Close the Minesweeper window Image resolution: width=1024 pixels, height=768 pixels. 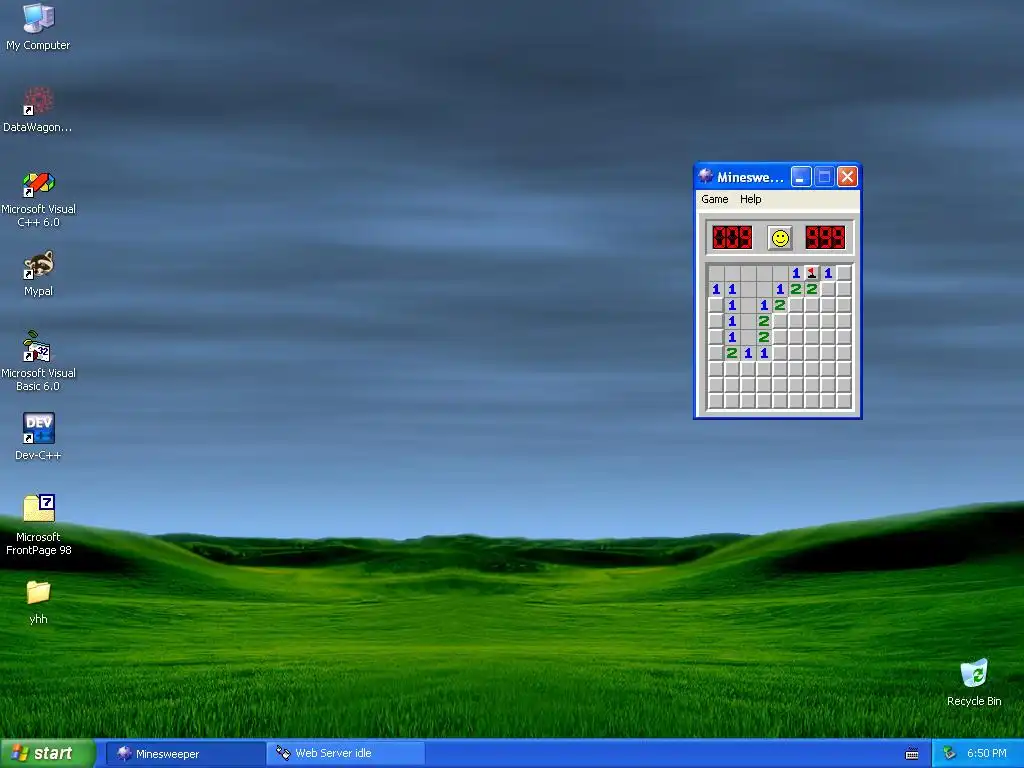tap(848, 176)
